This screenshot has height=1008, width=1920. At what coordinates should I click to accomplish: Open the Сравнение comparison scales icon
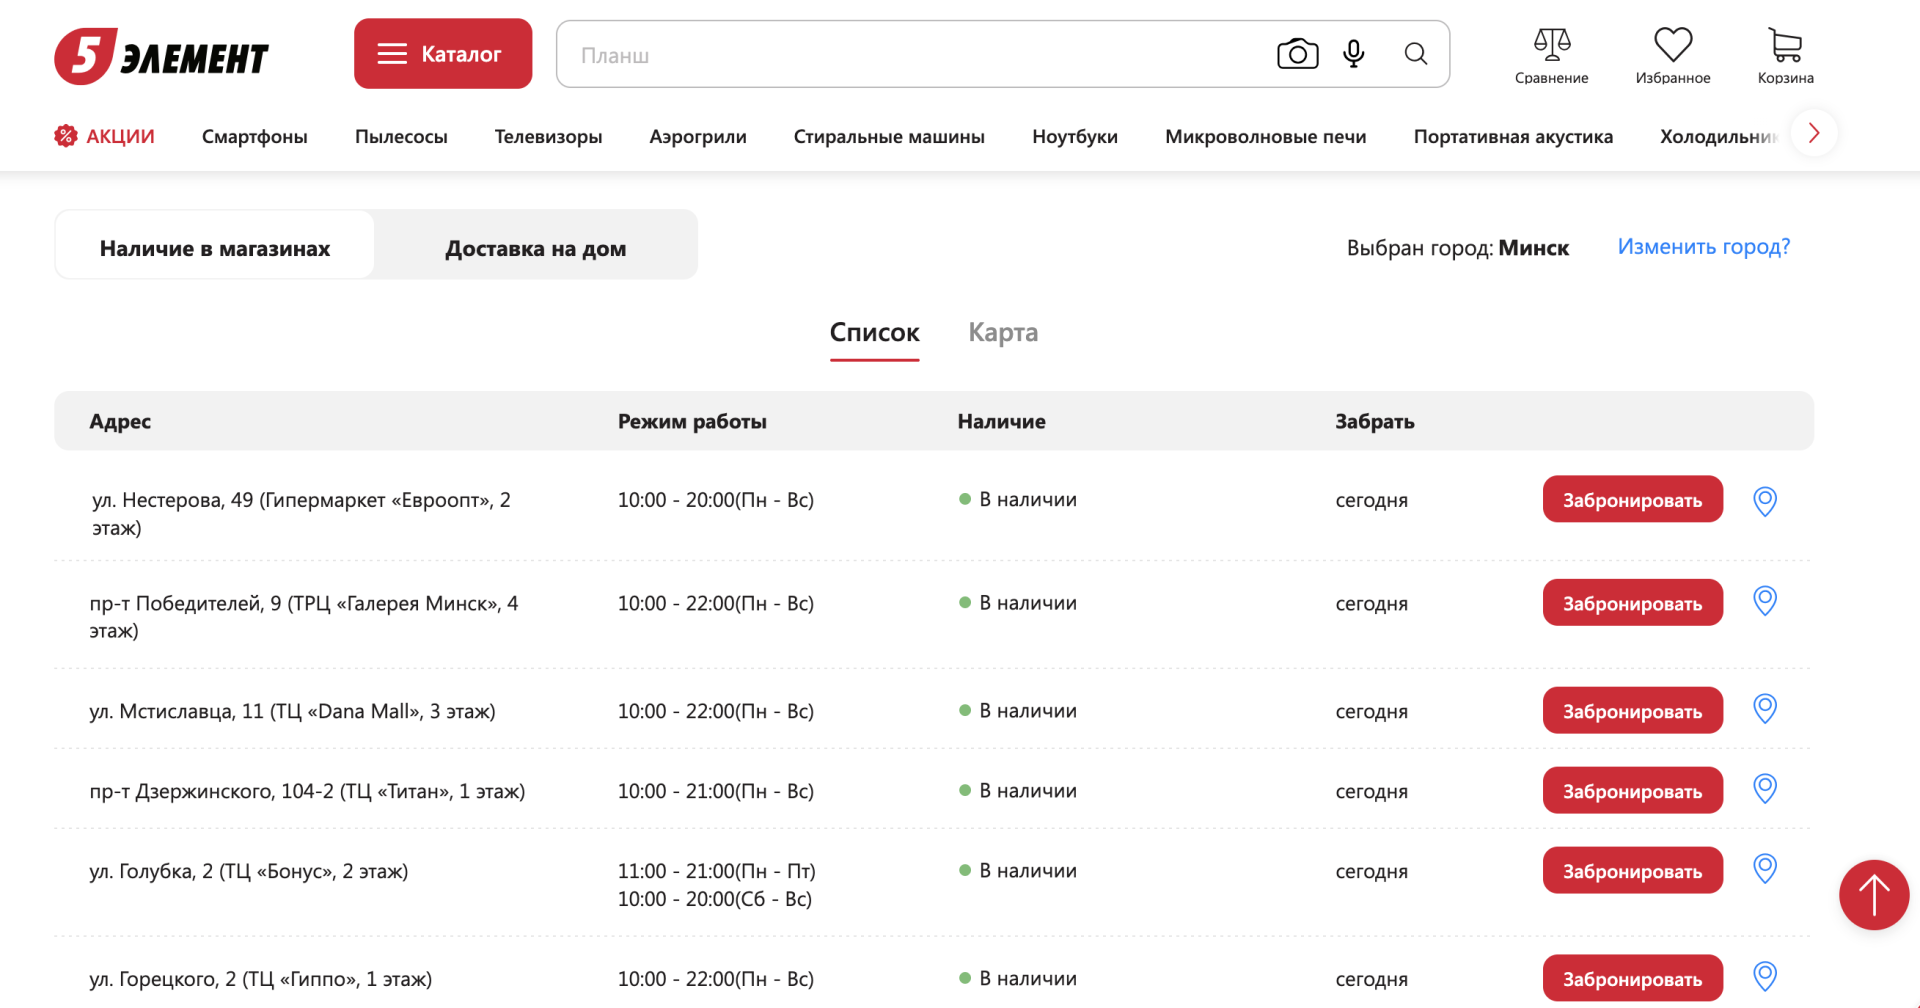[x=1551, y=56]
